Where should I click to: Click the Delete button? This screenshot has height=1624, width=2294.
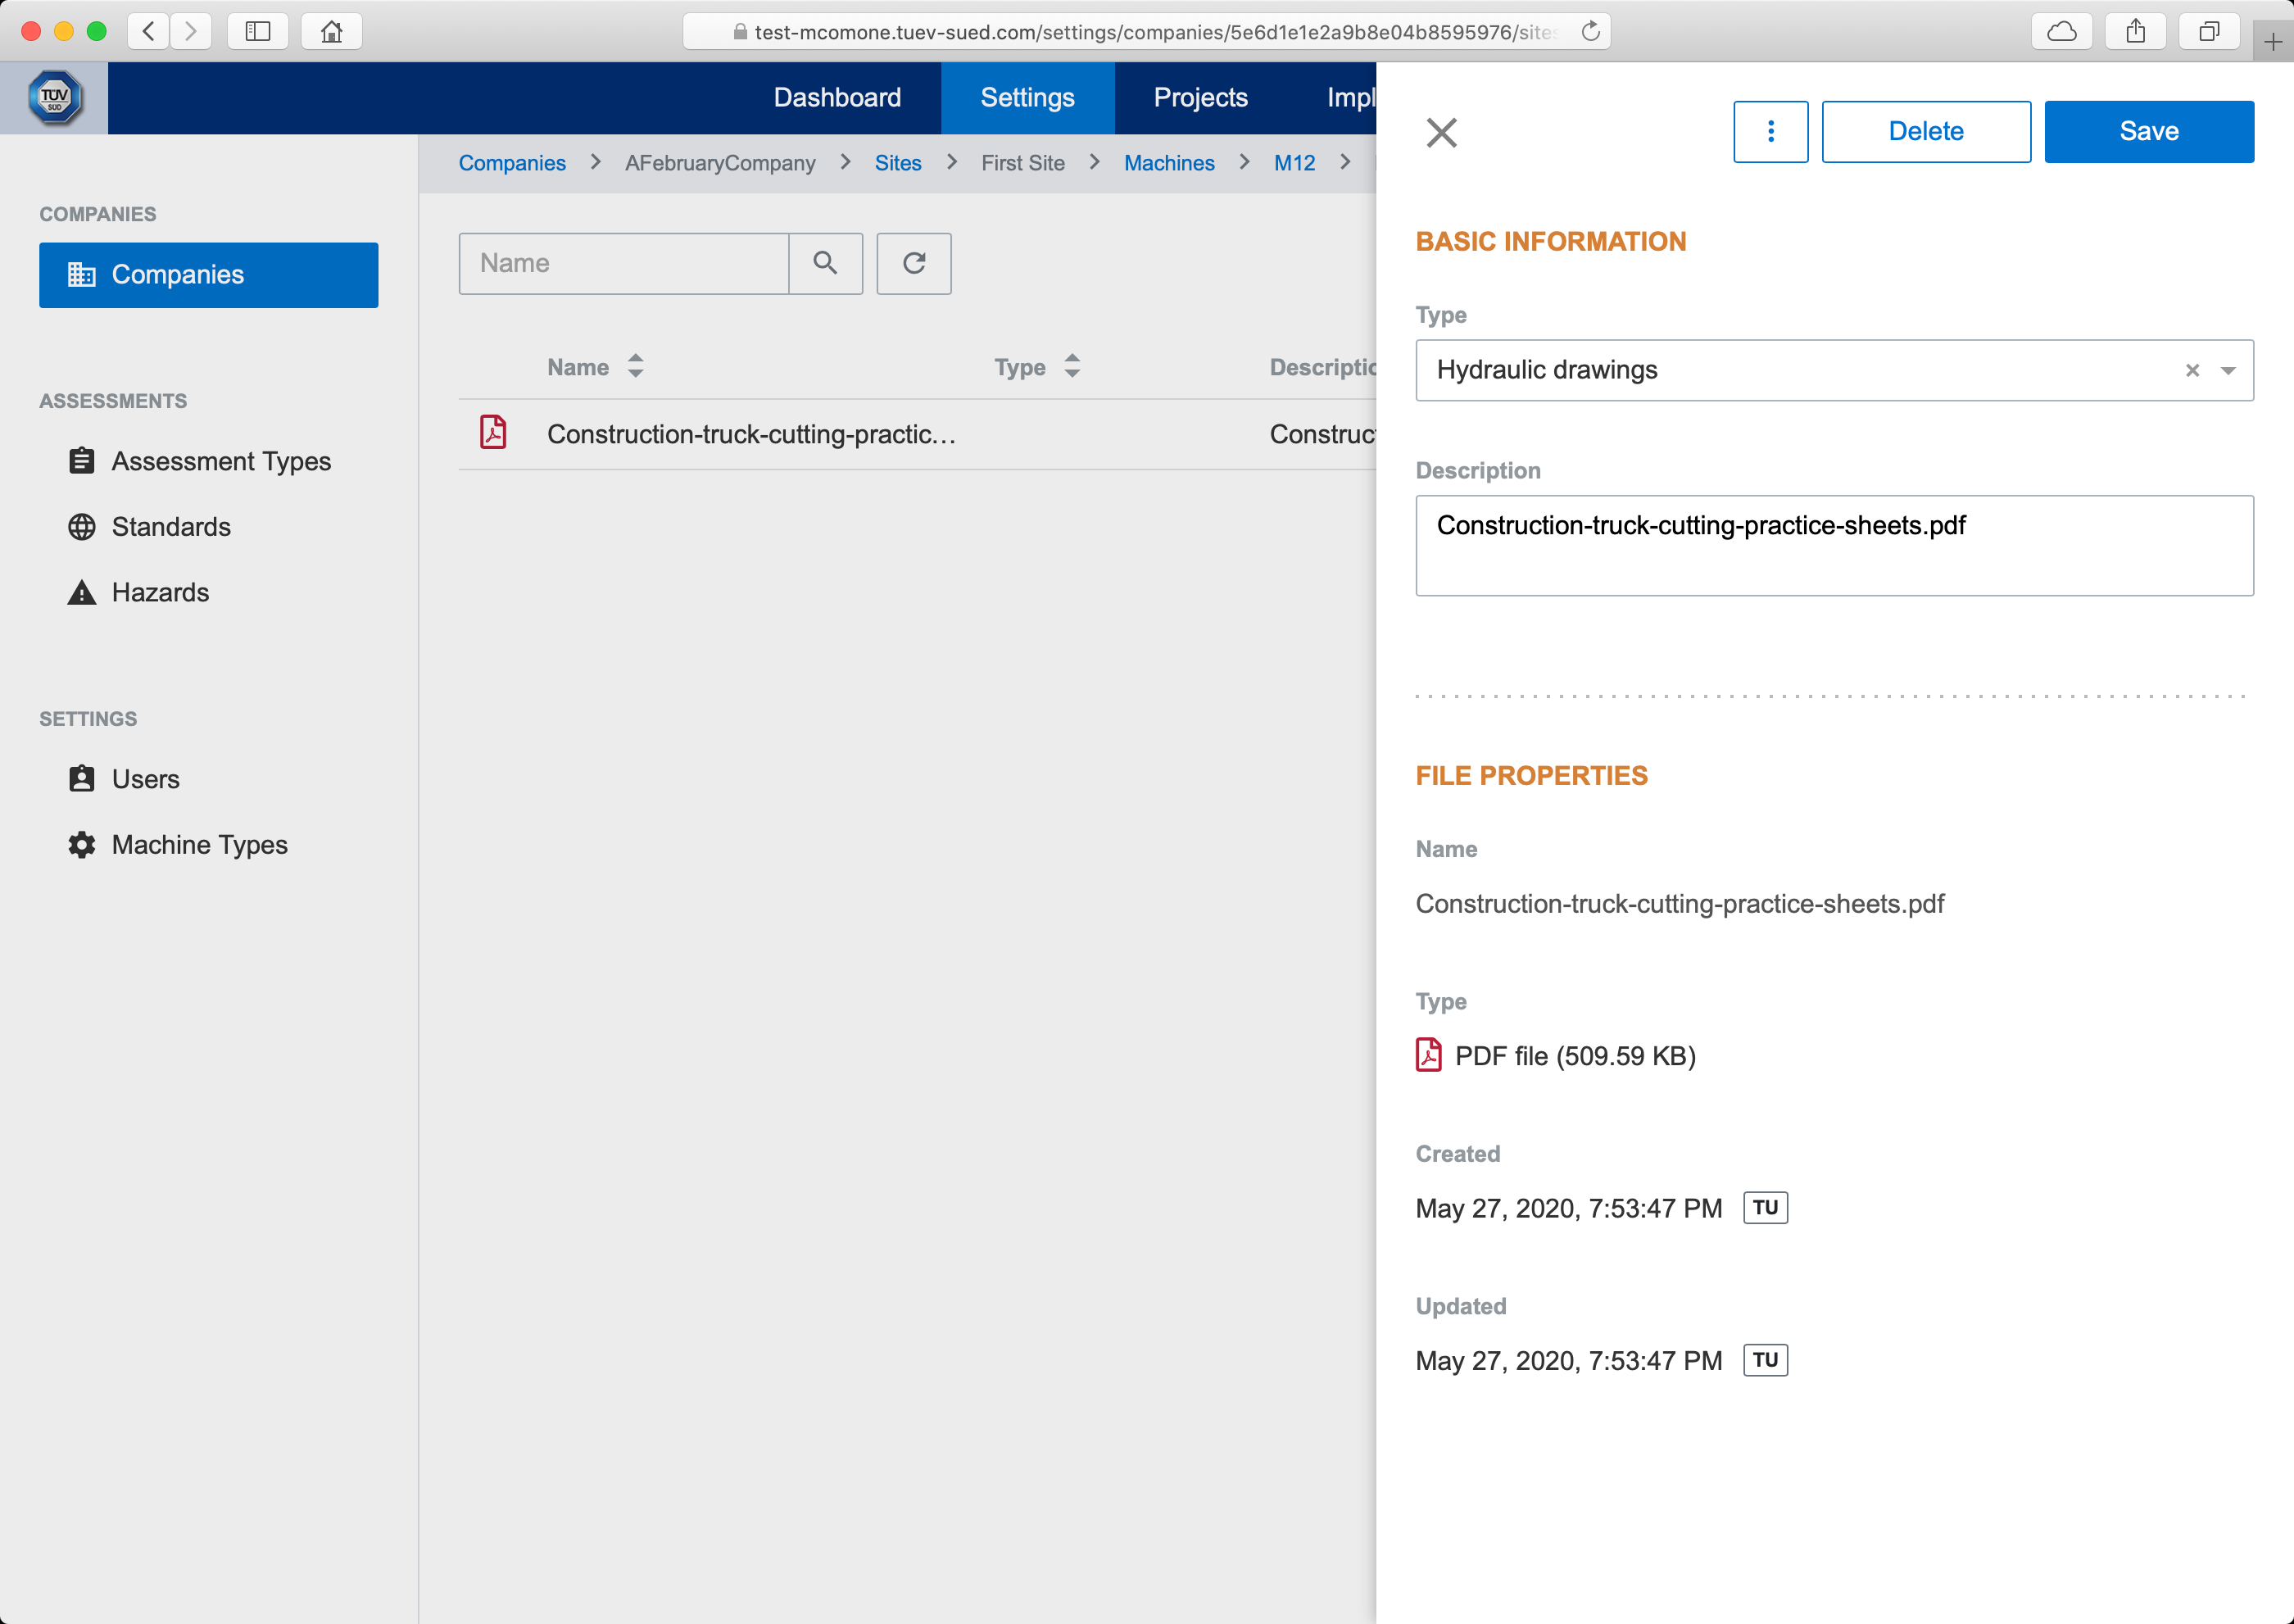click(1925, 131)
